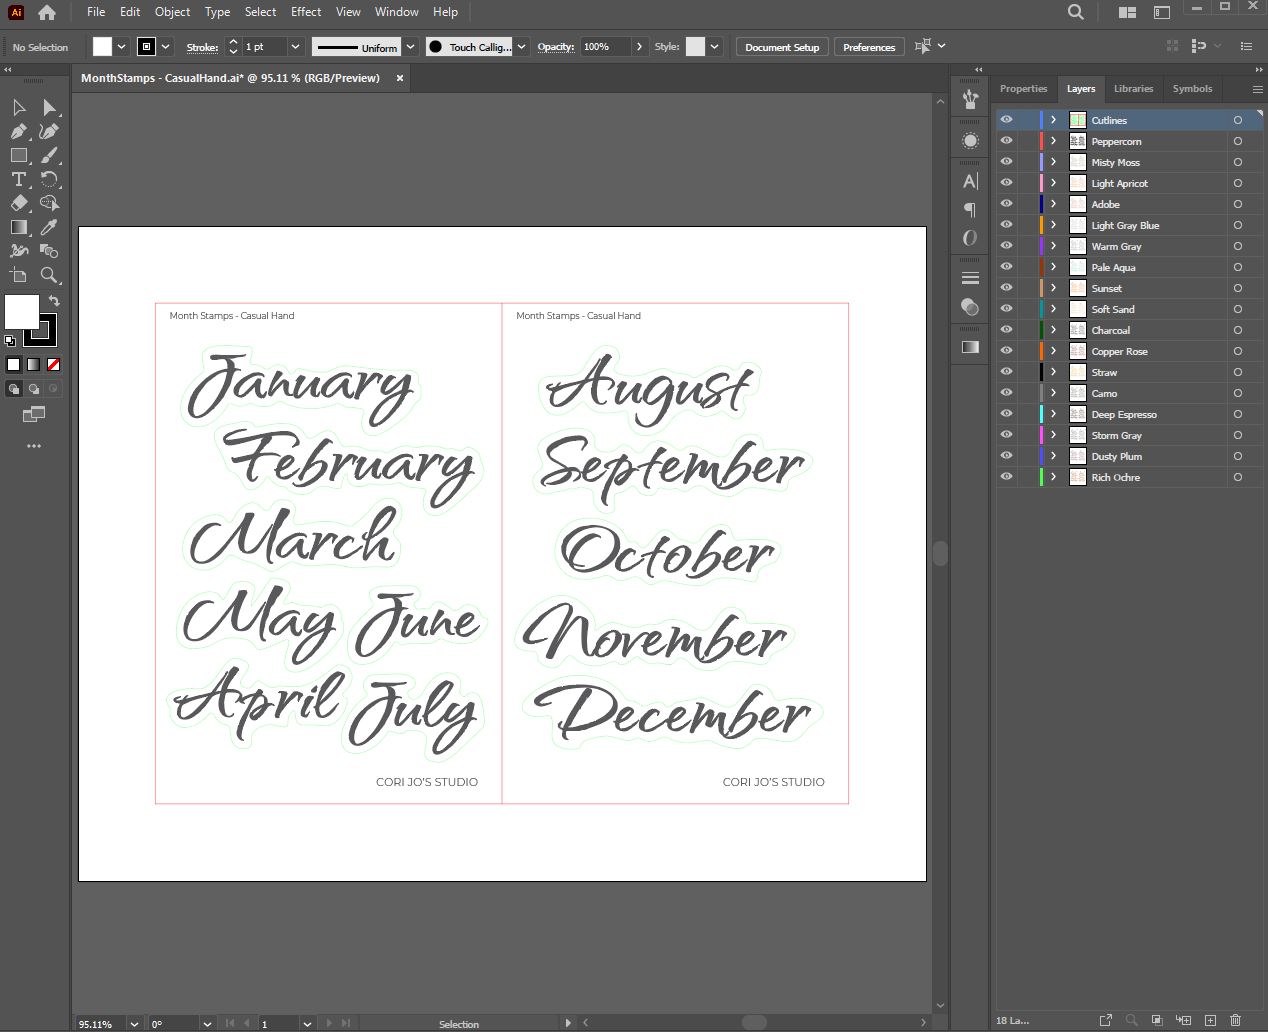This screenshot has height=1032, width=1268.
Task: Hide the Dusty Plum layer
Action: tap(1006, 456)
